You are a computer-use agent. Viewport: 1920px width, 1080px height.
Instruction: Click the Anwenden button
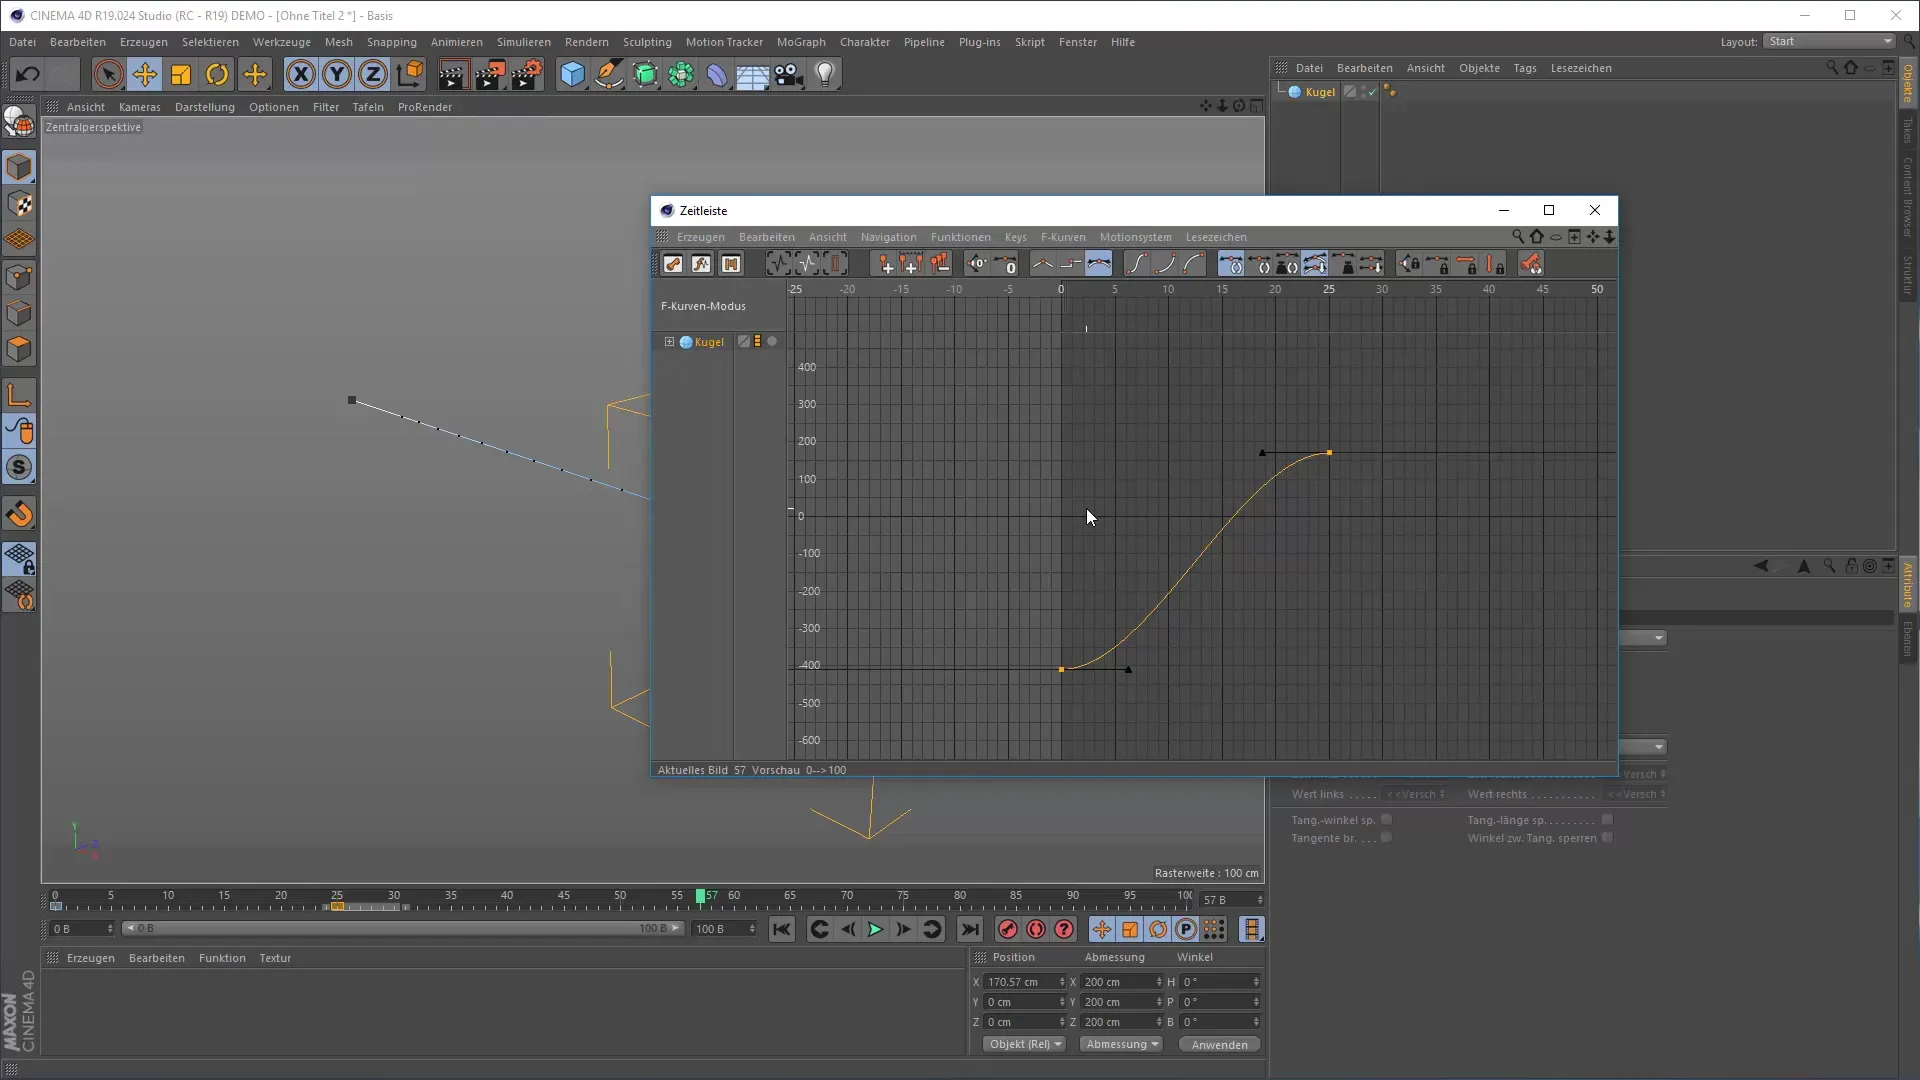point(1219,1044)
